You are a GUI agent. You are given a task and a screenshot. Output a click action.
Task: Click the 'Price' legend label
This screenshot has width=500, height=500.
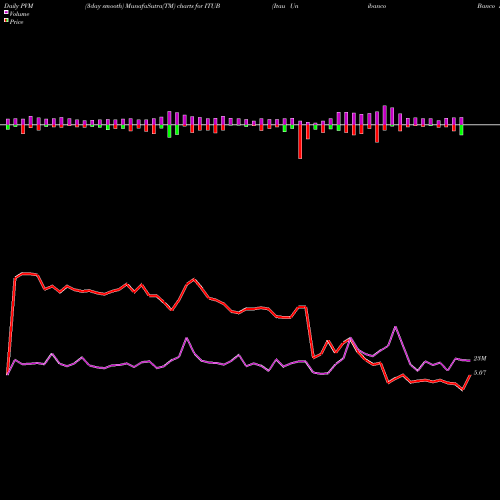(x=16, y=22)
